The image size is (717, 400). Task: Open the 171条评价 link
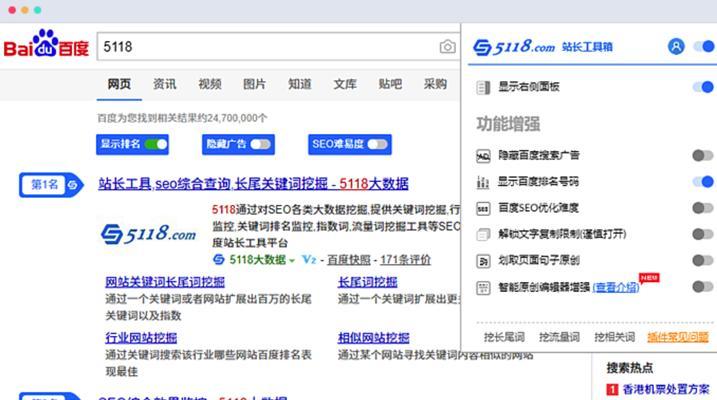(405, 260)
